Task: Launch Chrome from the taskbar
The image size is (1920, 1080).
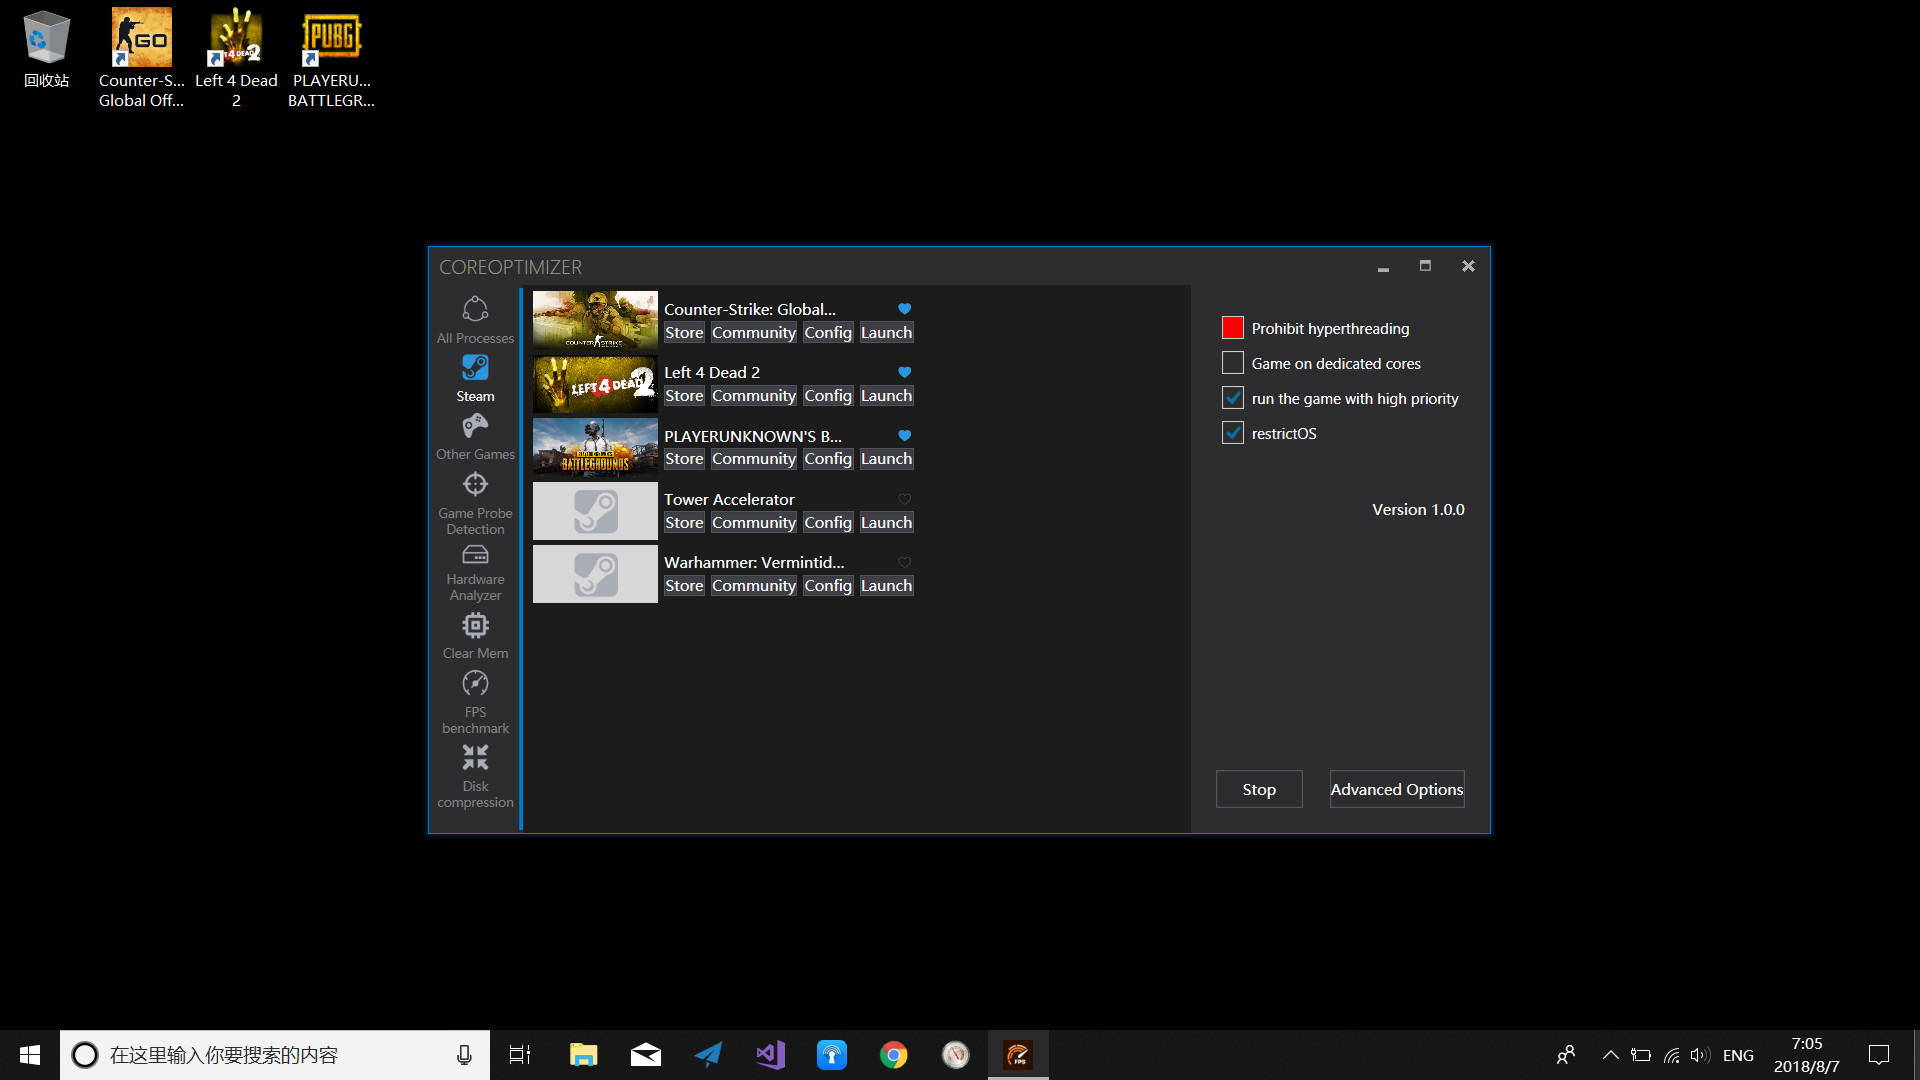Action: (x=893, y=1054)
